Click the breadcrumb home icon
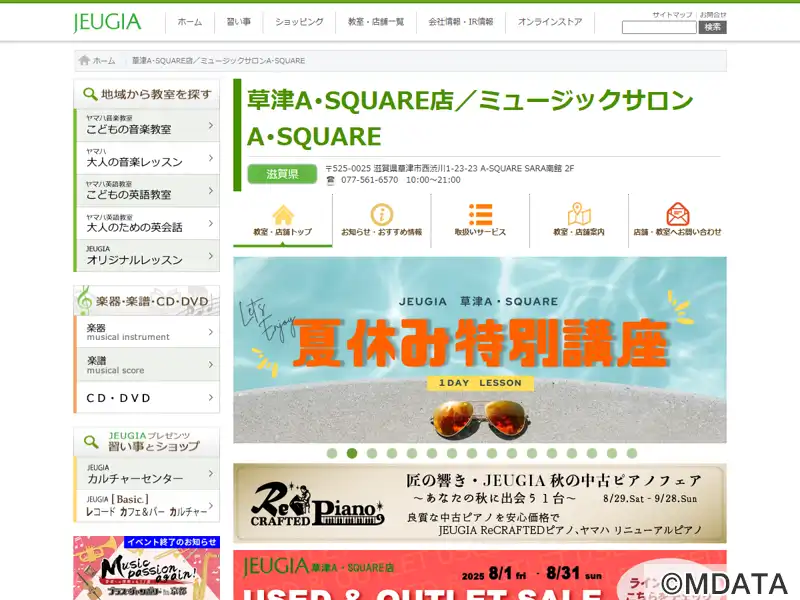The width and height of the screenshot is (800, 600). coord(84,60)
